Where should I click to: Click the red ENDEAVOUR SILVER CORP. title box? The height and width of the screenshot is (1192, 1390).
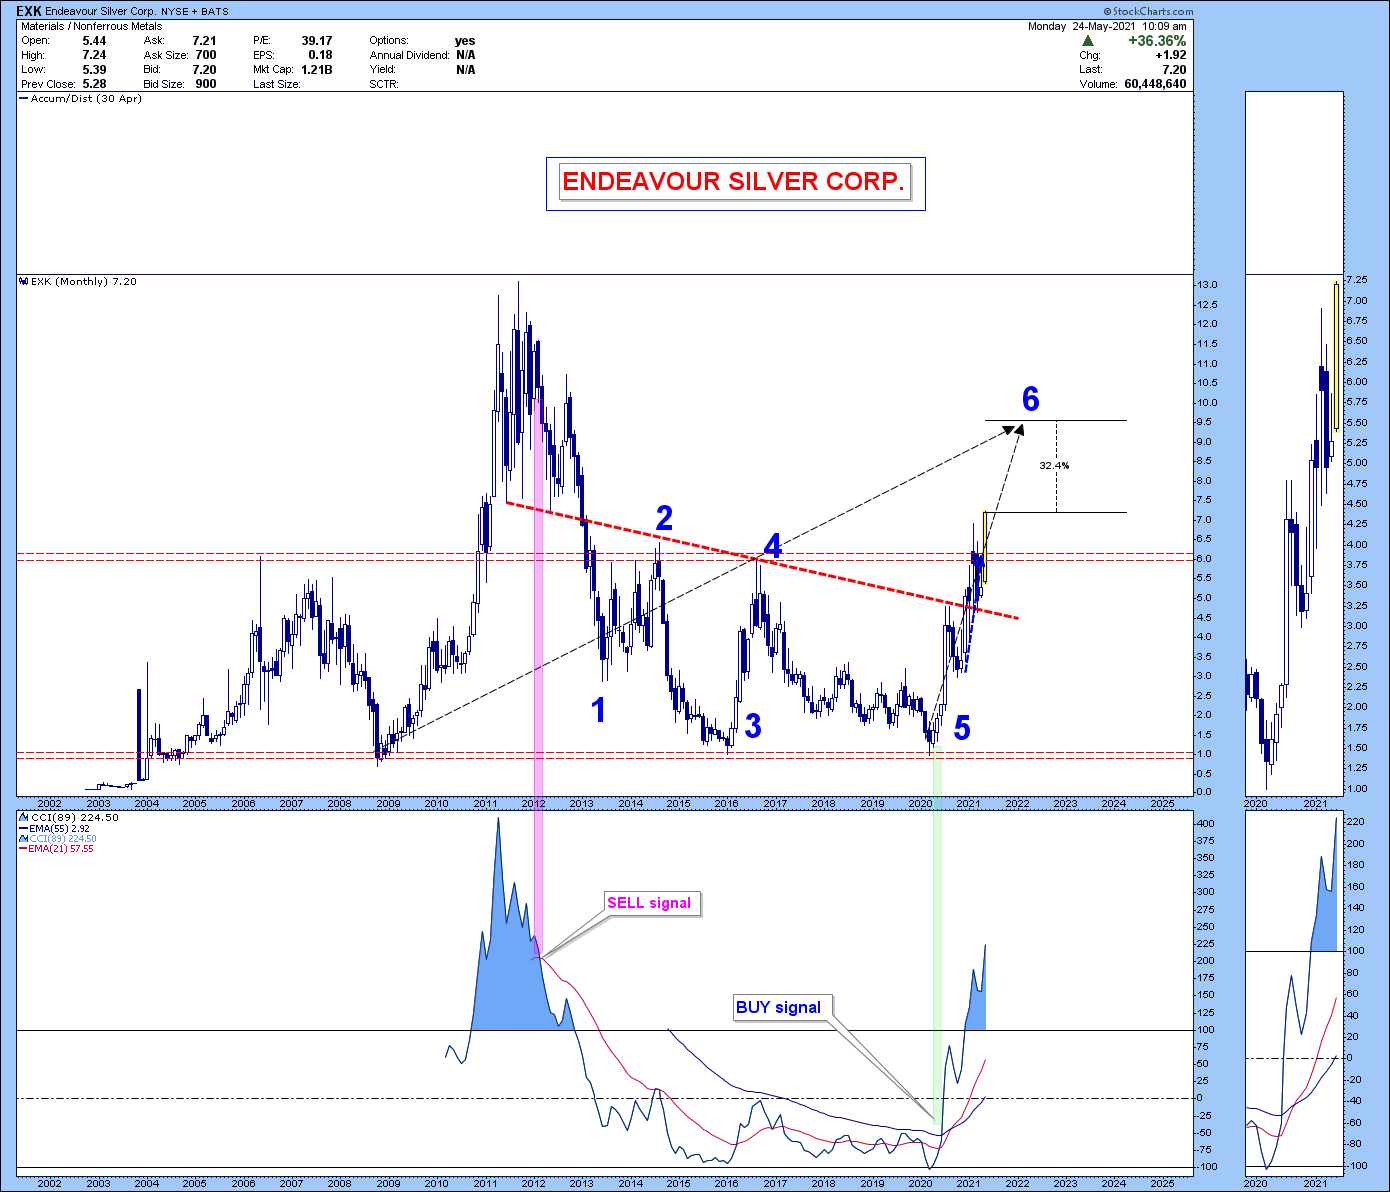(x=735, y=183)
